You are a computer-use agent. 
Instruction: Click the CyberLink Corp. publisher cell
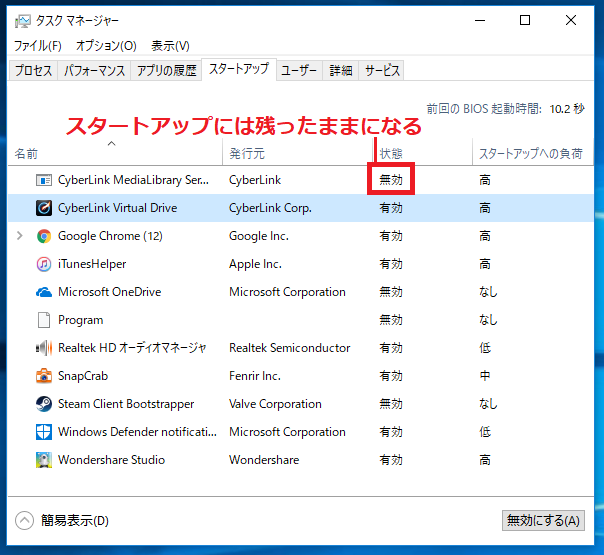click(x=270, y=208)
